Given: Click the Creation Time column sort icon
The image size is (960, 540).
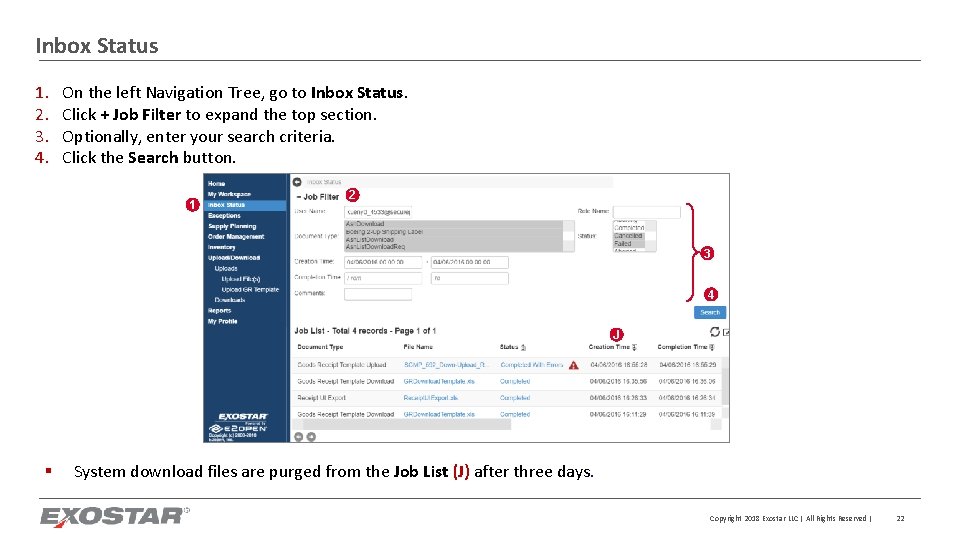Looking at the screenshot, I should pyautogui.click(x=634, y=347).
